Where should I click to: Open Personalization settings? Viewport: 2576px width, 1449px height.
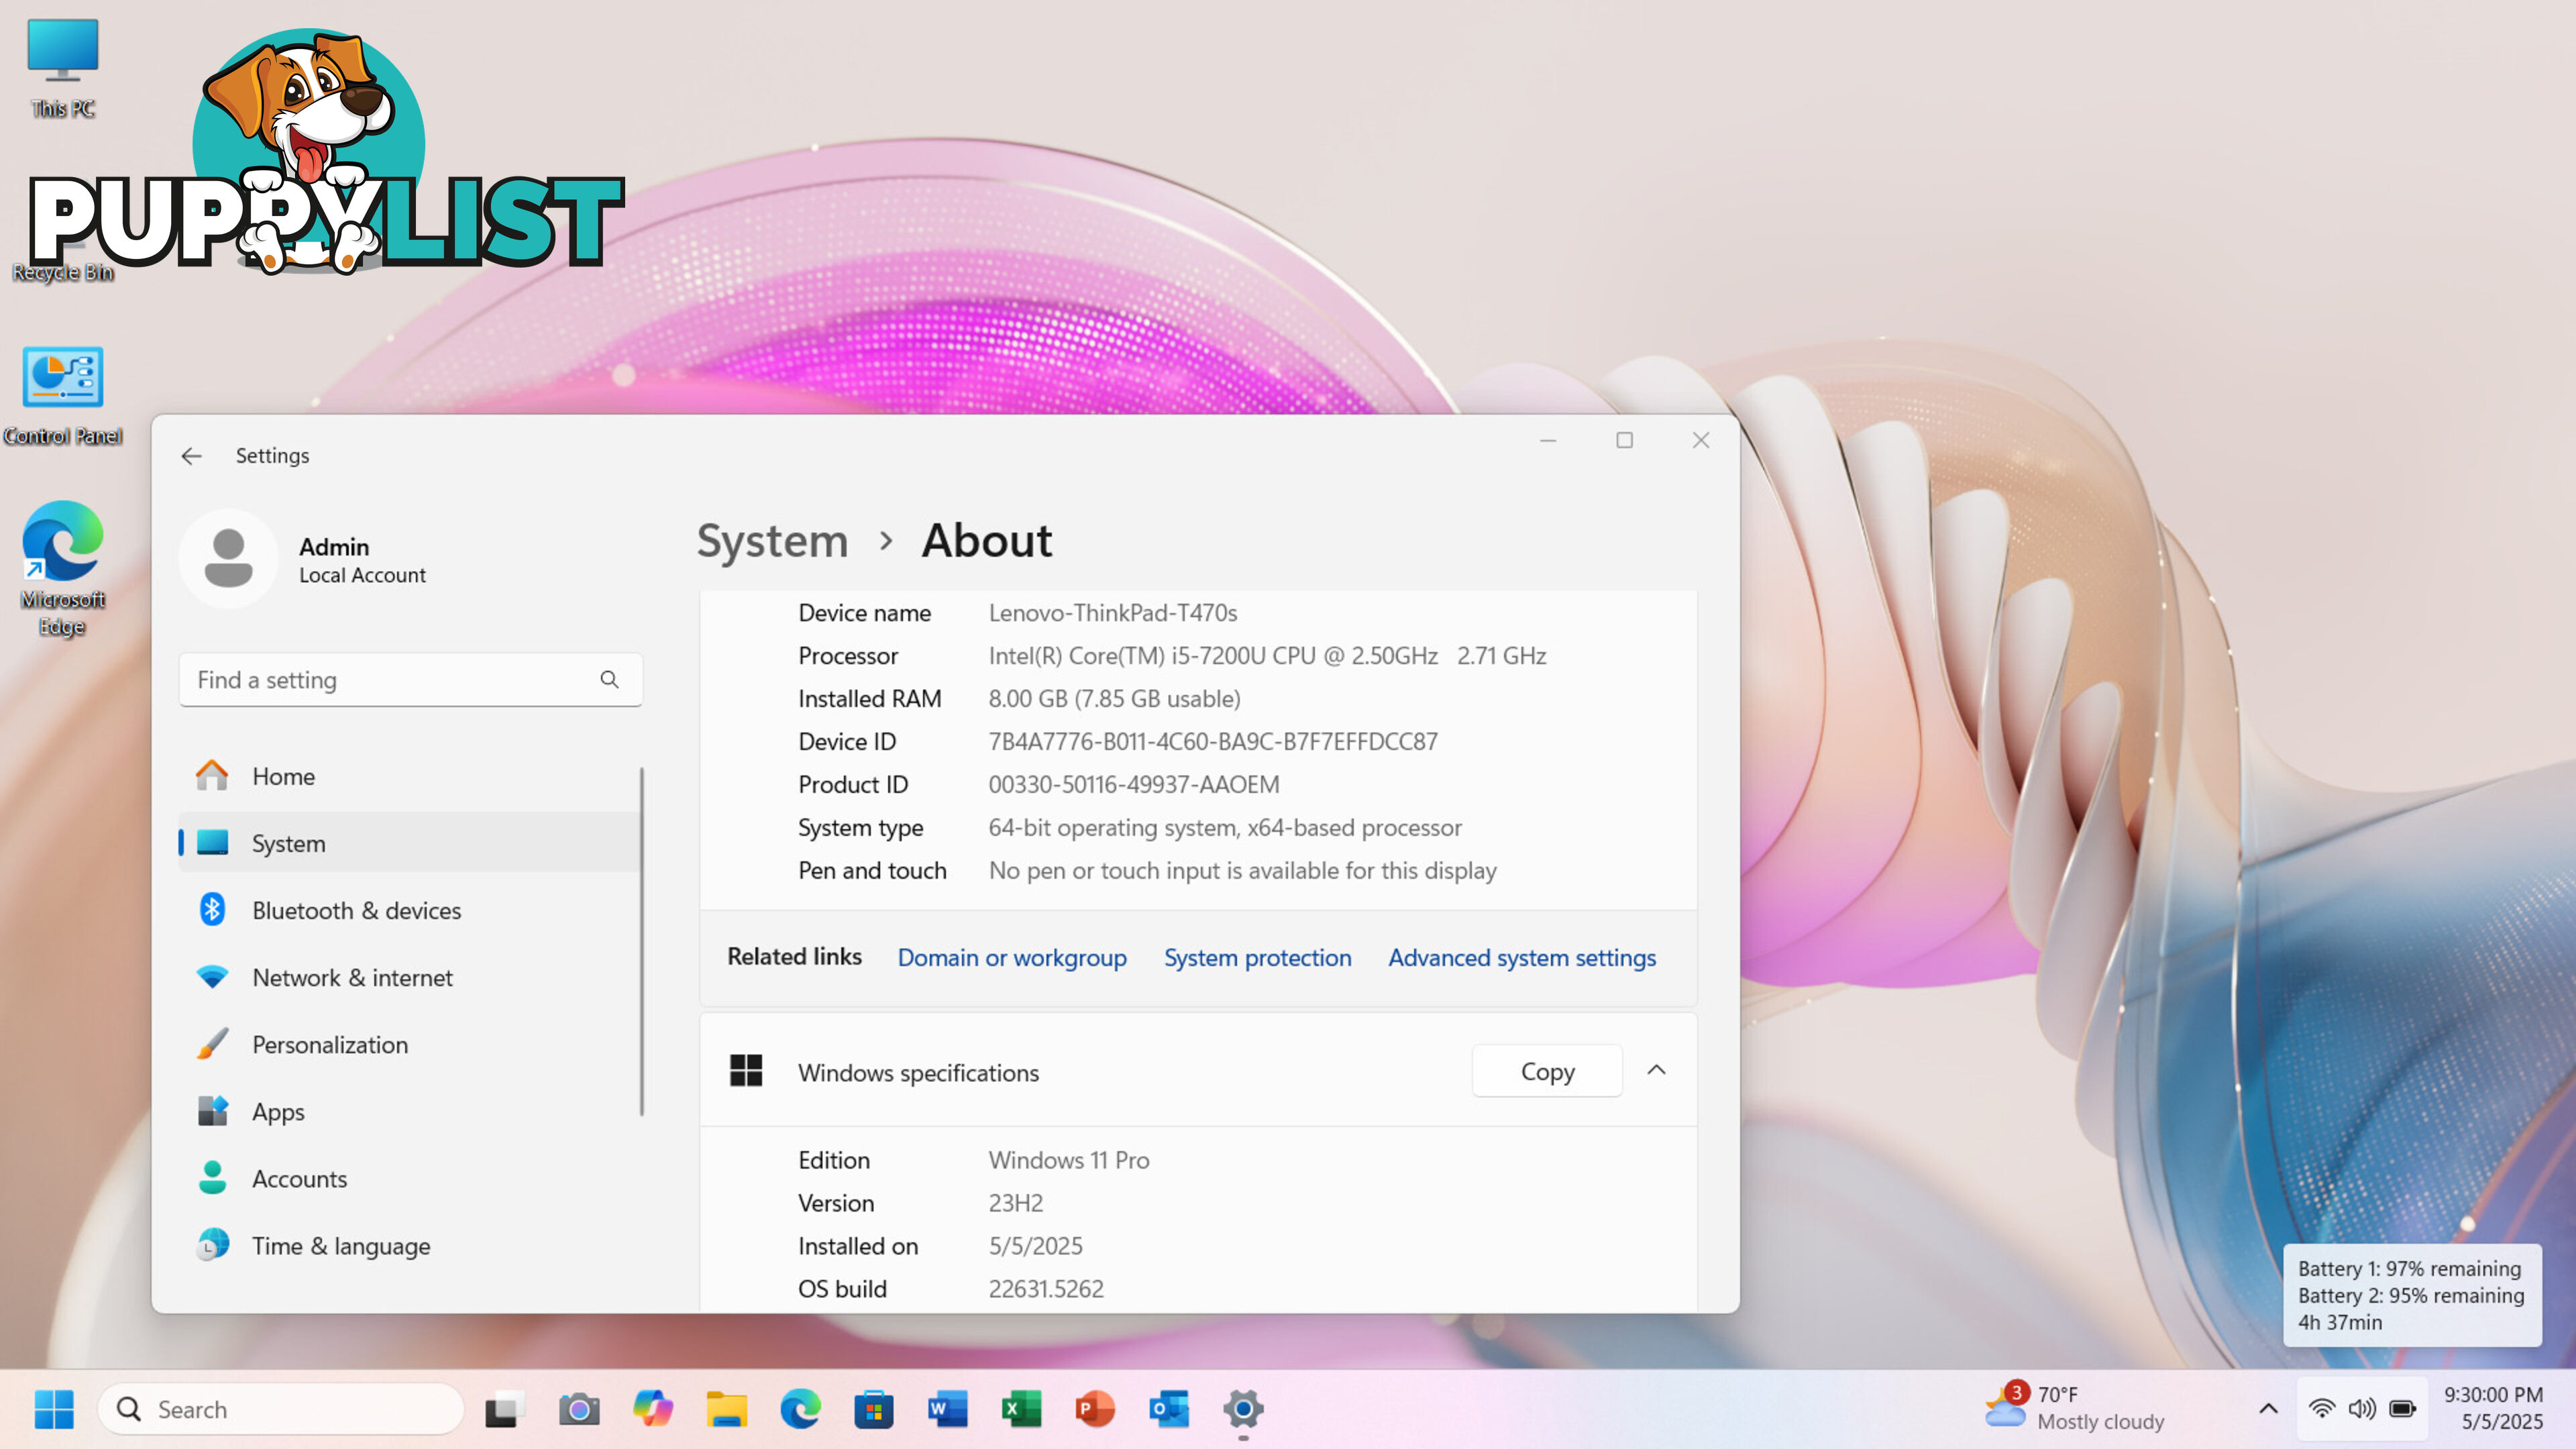(410, 1044)
